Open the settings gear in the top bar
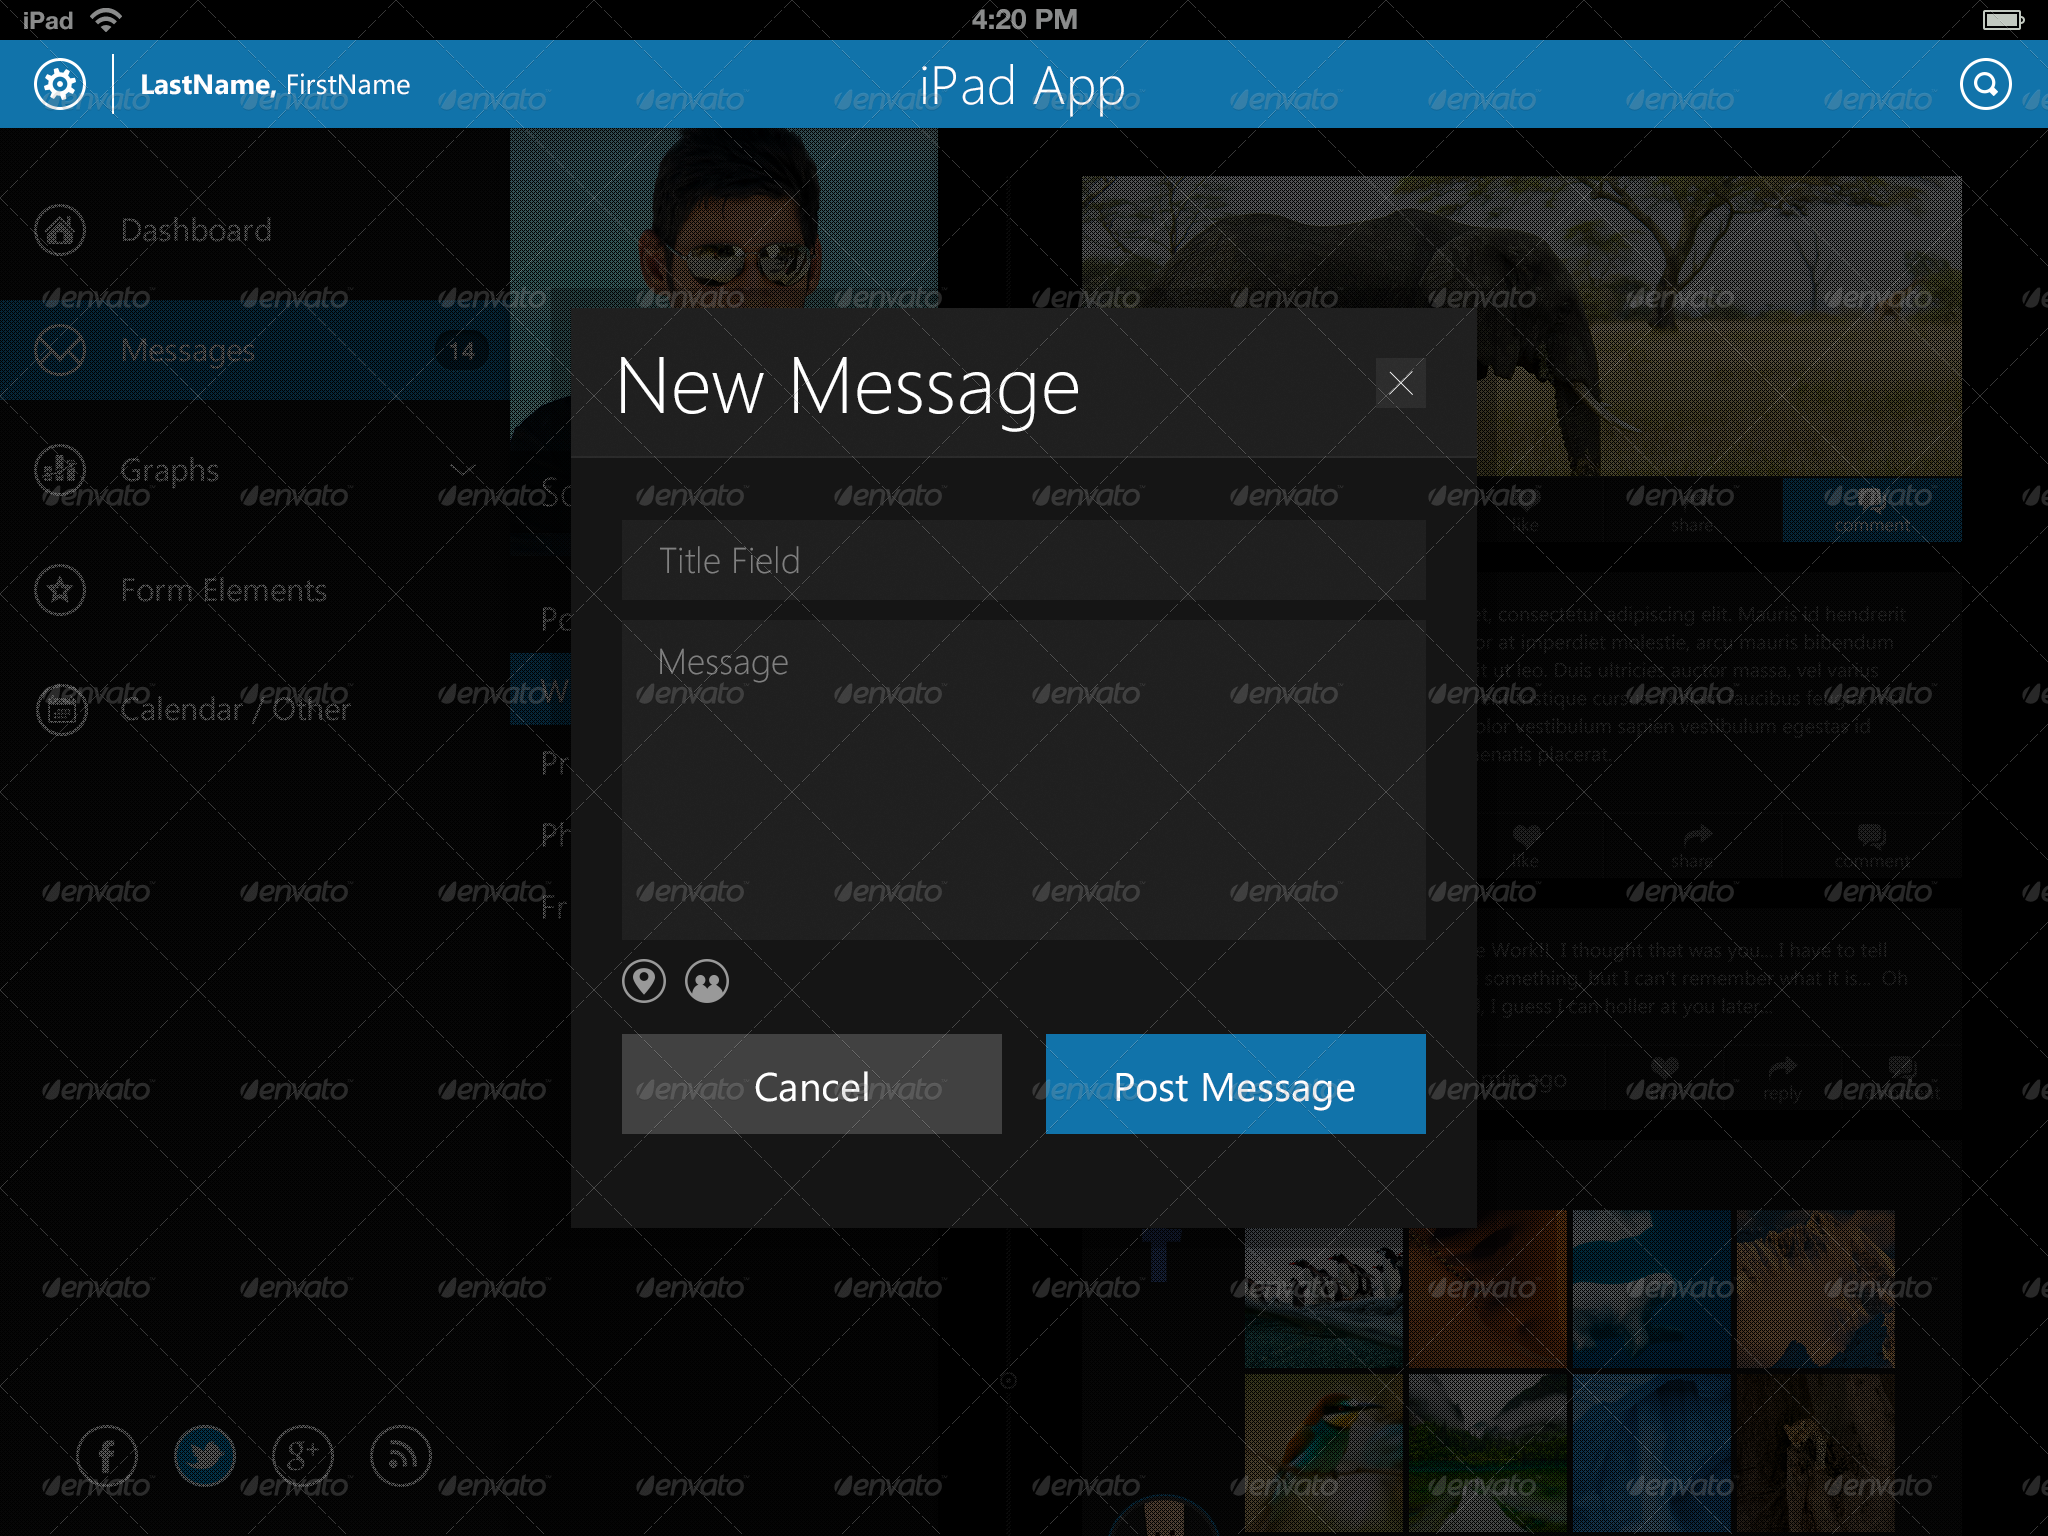 click(x=59, y=84)
